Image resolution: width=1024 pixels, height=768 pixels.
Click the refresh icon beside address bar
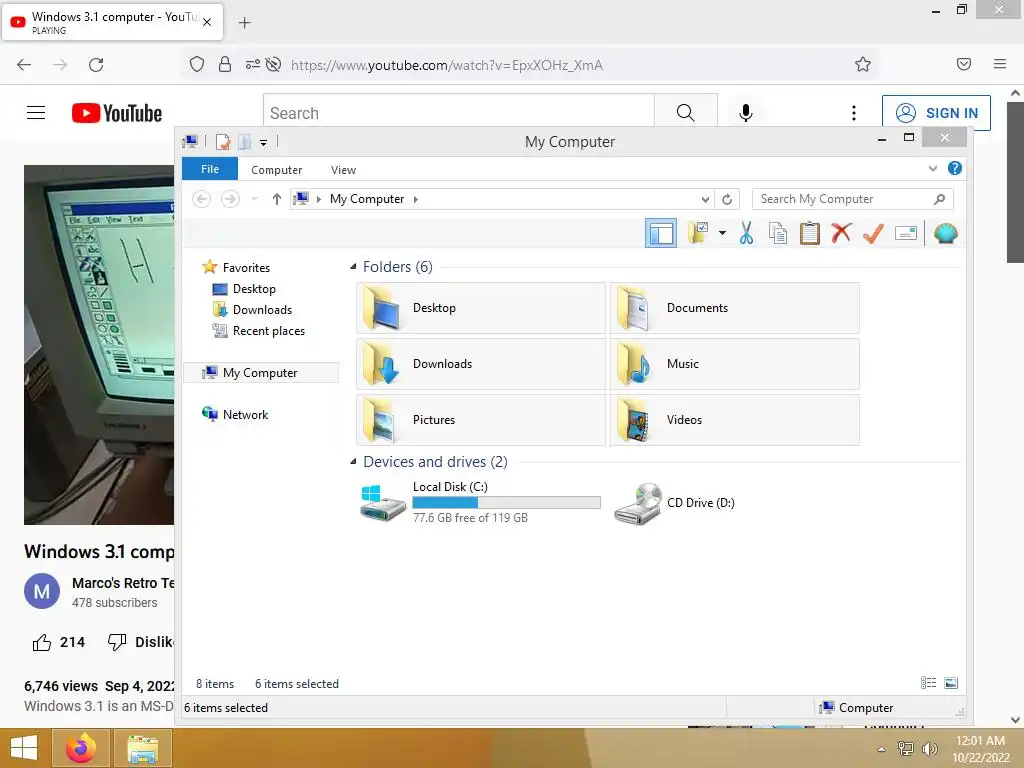727,199
